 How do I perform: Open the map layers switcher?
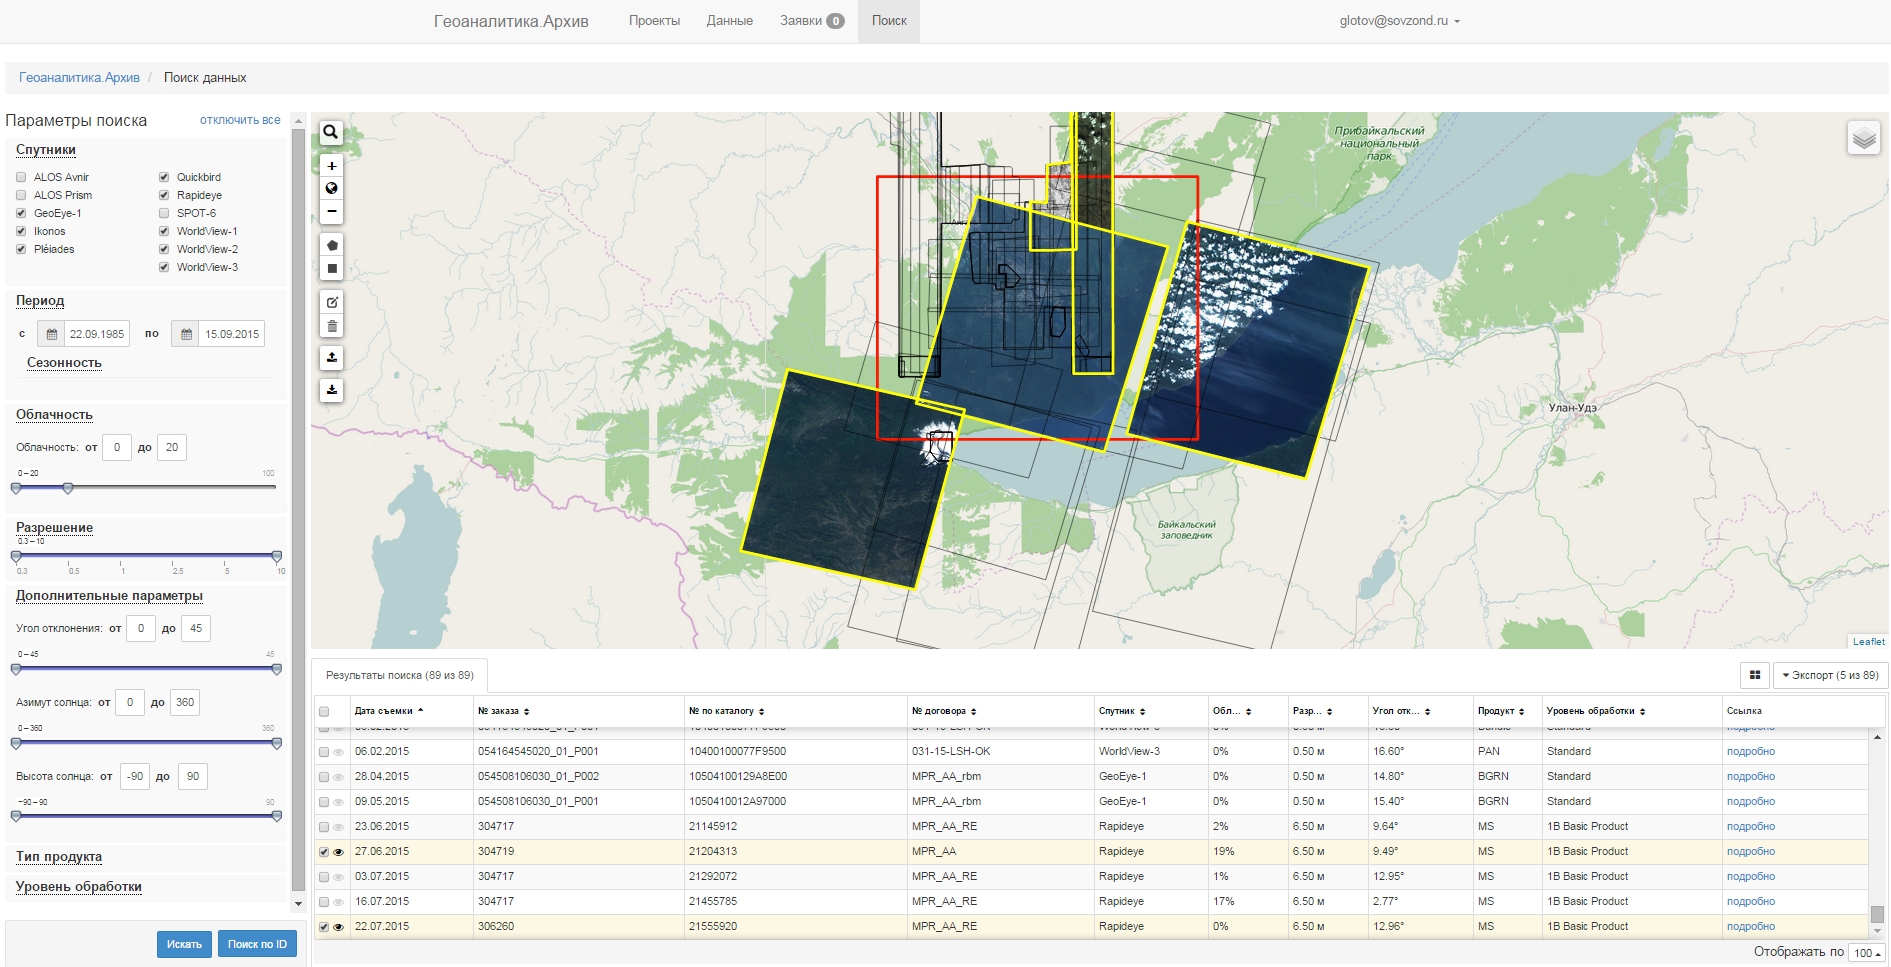pyautogui.click(x=1863, y=139)
